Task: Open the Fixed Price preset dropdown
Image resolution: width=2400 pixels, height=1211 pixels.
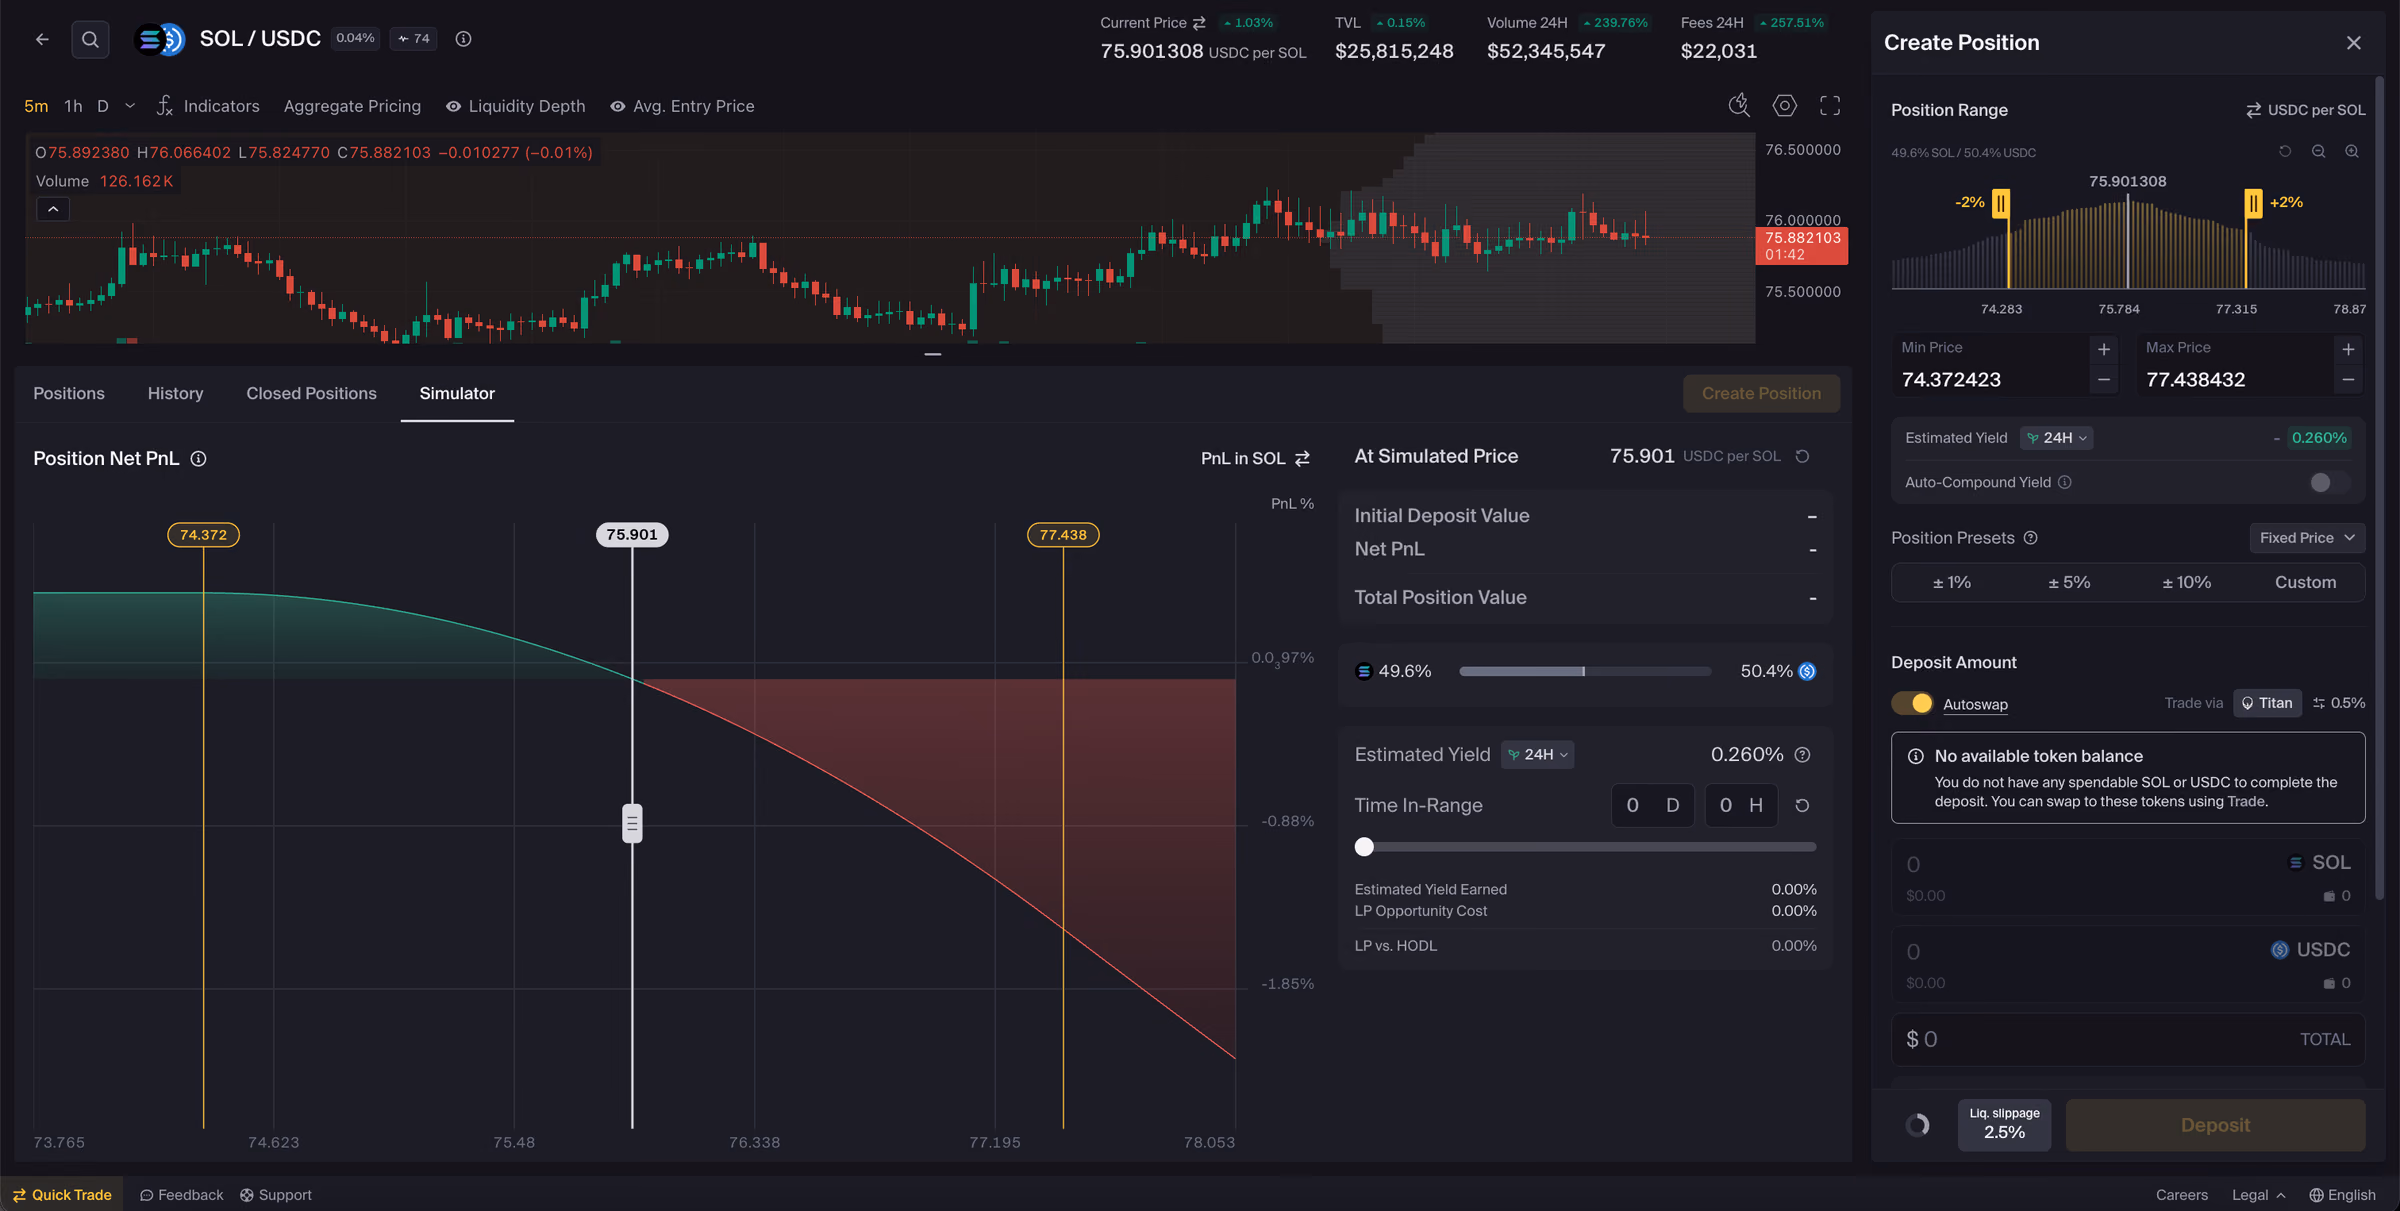Action: point(2307,538)
